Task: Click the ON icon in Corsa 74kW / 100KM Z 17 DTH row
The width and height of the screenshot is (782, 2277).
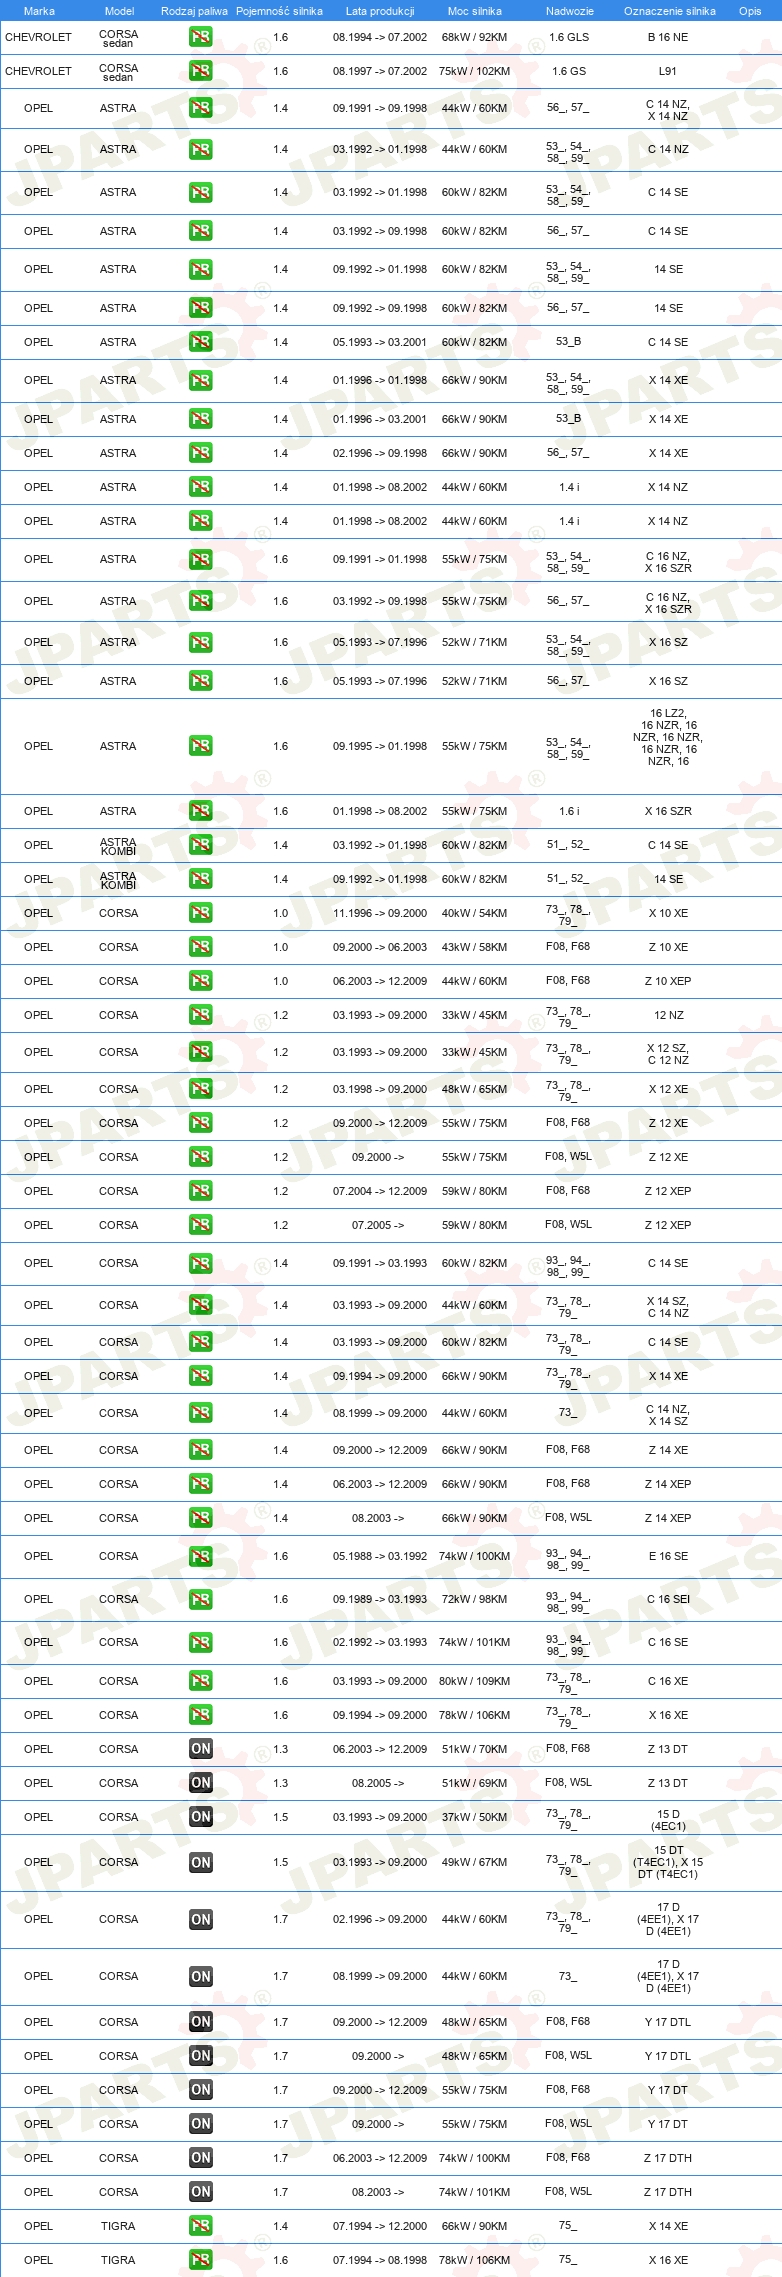Action: 200,2158
